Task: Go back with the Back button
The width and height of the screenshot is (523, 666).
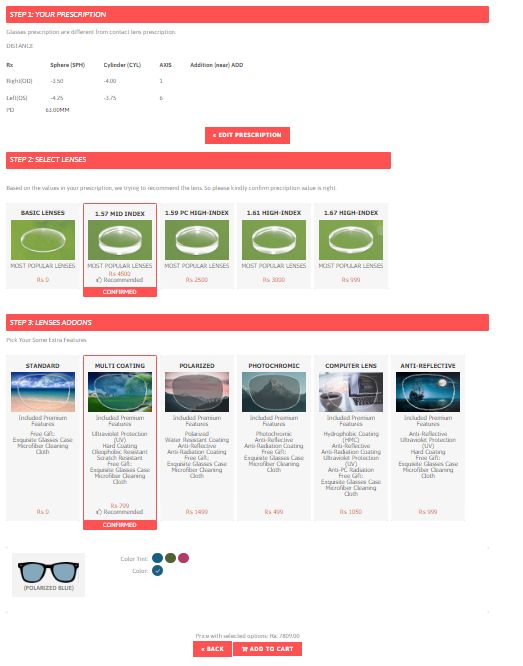Action: pyautogui.click(x=212, y=649)
